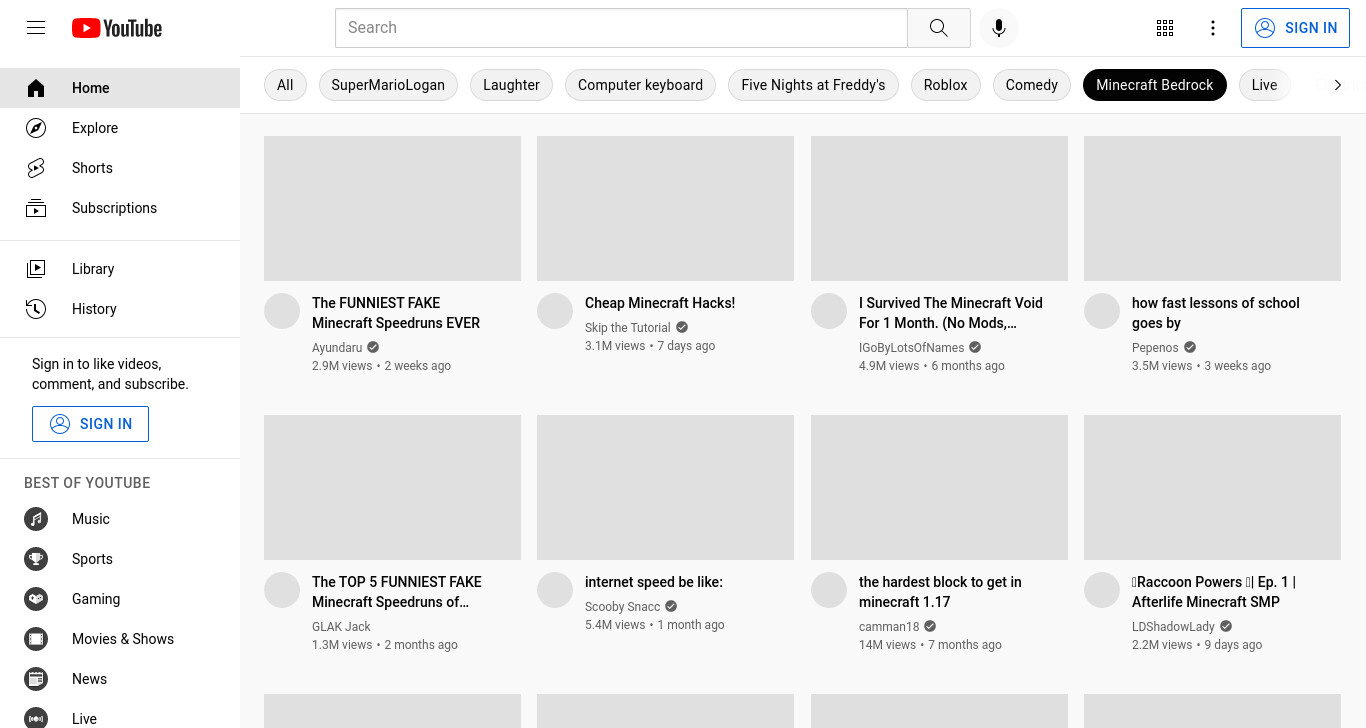Open 'The TOP 5 FUNNIEST FAKE' title
Viewport: 1366px width, 728px height.
(x=397, y=592)
